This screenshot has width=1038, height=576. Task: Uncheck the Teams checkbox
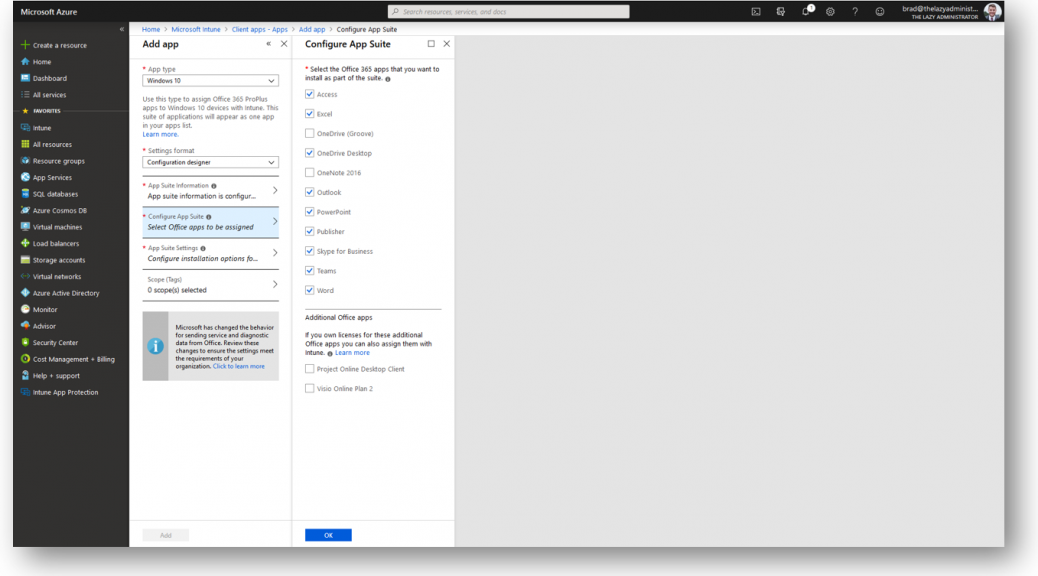(309, 271)
